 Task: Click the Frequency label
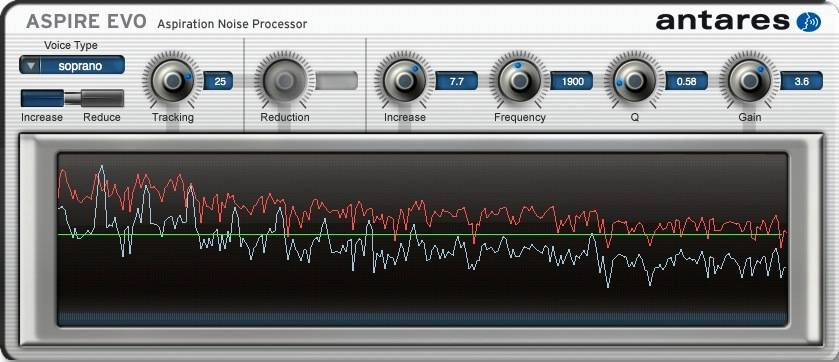pyautogui.click(x=520, y=117)
